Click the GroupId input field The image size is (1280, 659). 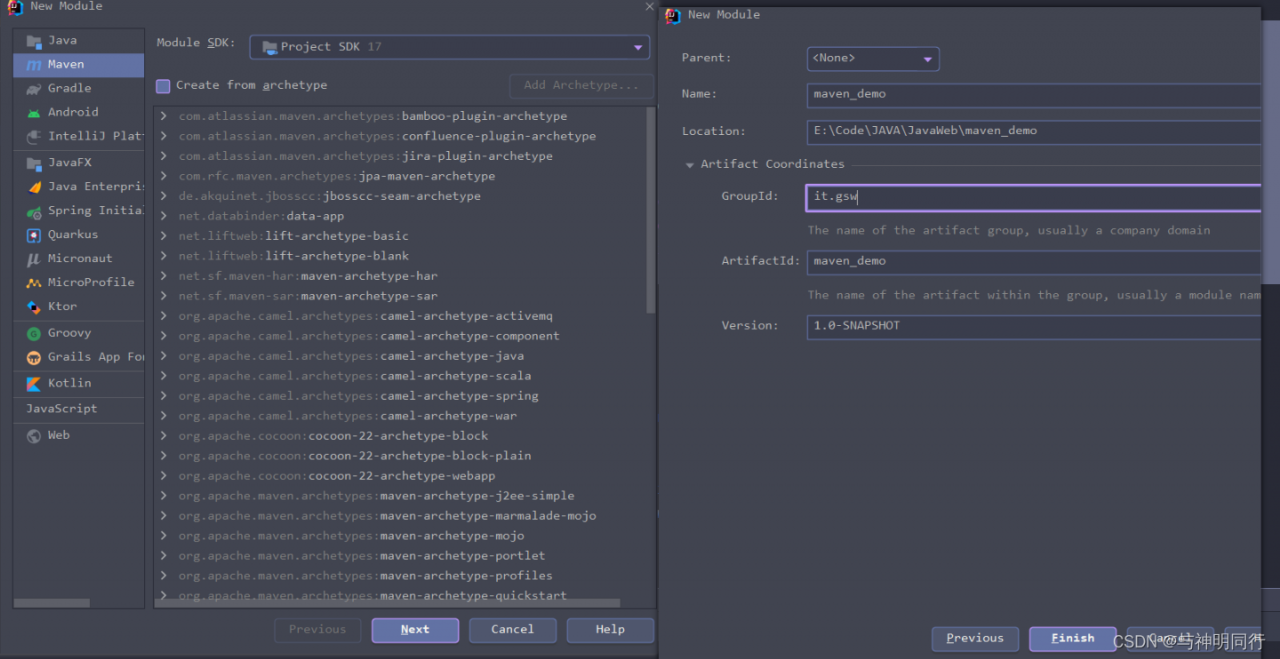(x=1032, y=197)
